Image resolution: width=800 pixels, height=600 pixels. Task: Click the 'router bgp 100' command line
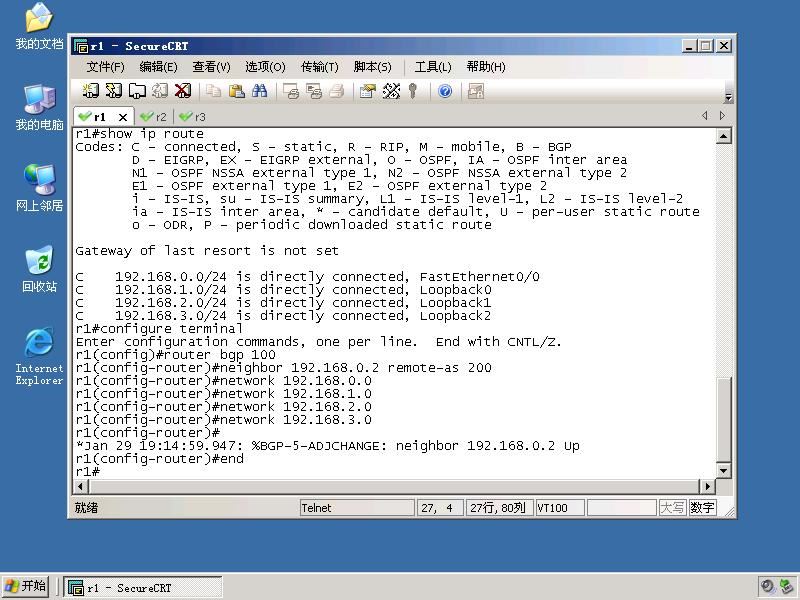176,355
